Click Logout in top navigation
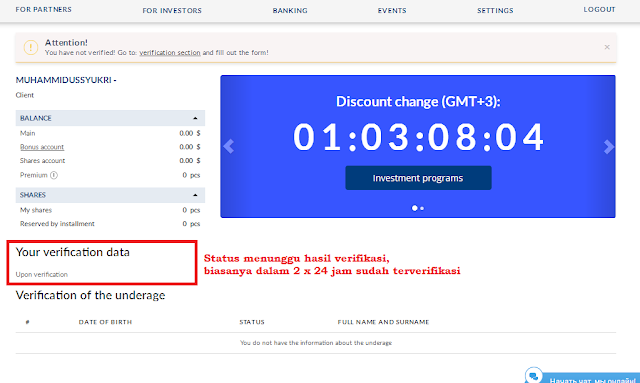 click(599, 9)
